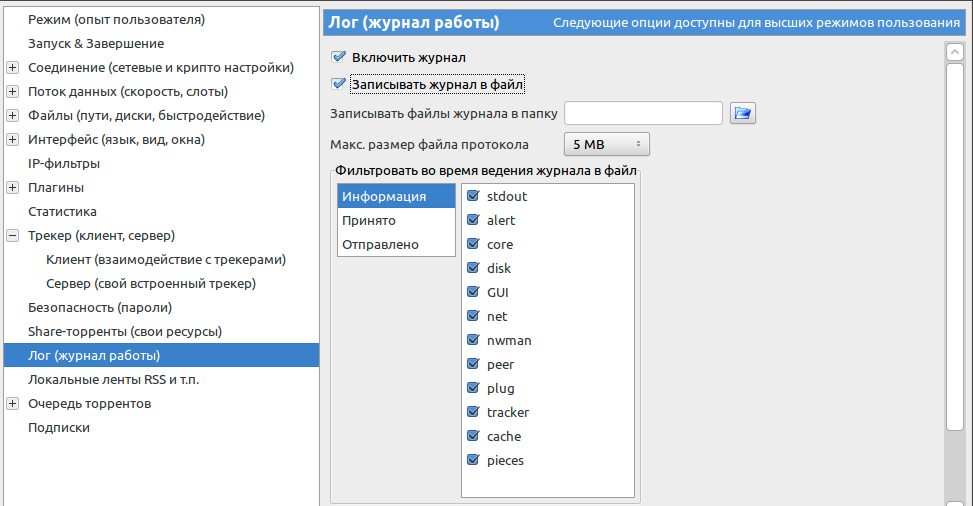This screenshot has height=506, width=973.
Task: Open Share-торренты (свои ресурсы)
Action: pyautogui.click(x=125, y=332)
